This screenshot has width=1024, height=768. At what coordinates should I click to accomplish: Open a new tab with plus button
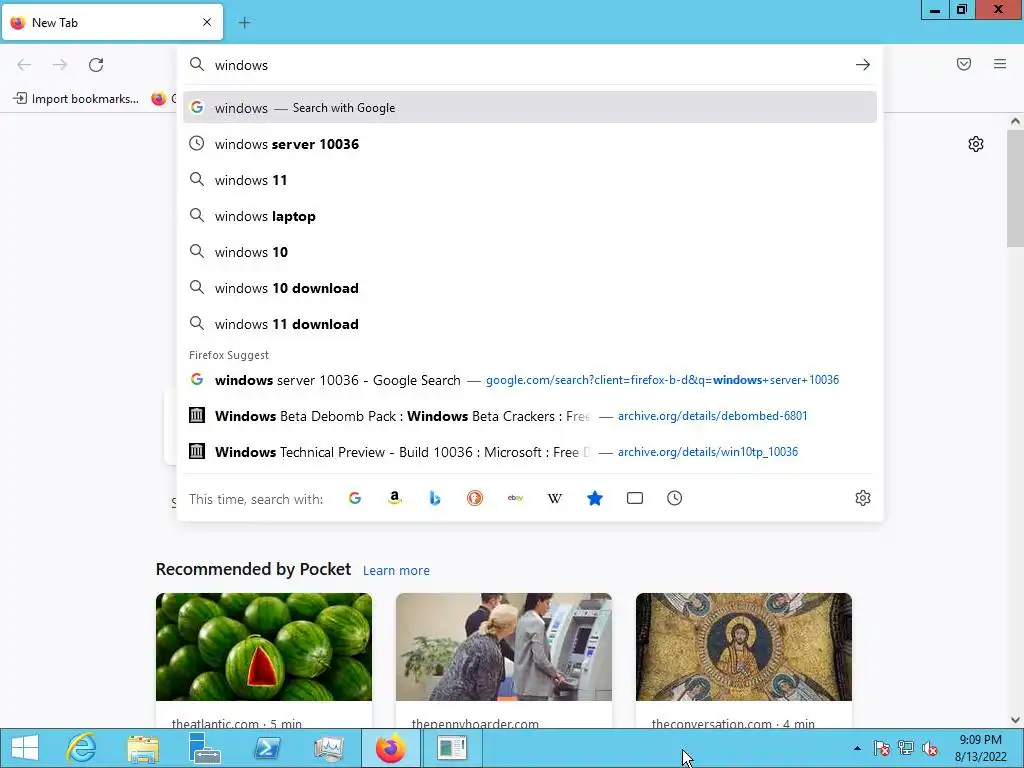point(244,23)
